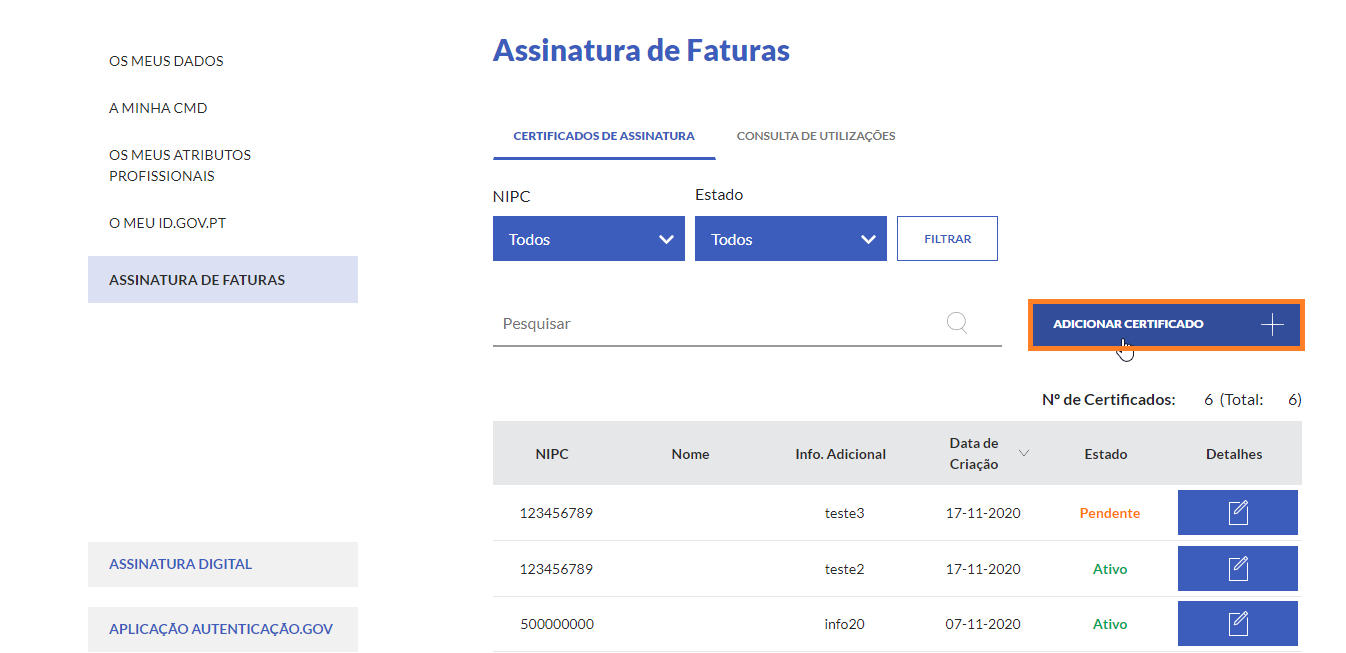Focus the Pesquisar search field
Viewport: 1346px width, 653px height.
click(x=715, y=324)
